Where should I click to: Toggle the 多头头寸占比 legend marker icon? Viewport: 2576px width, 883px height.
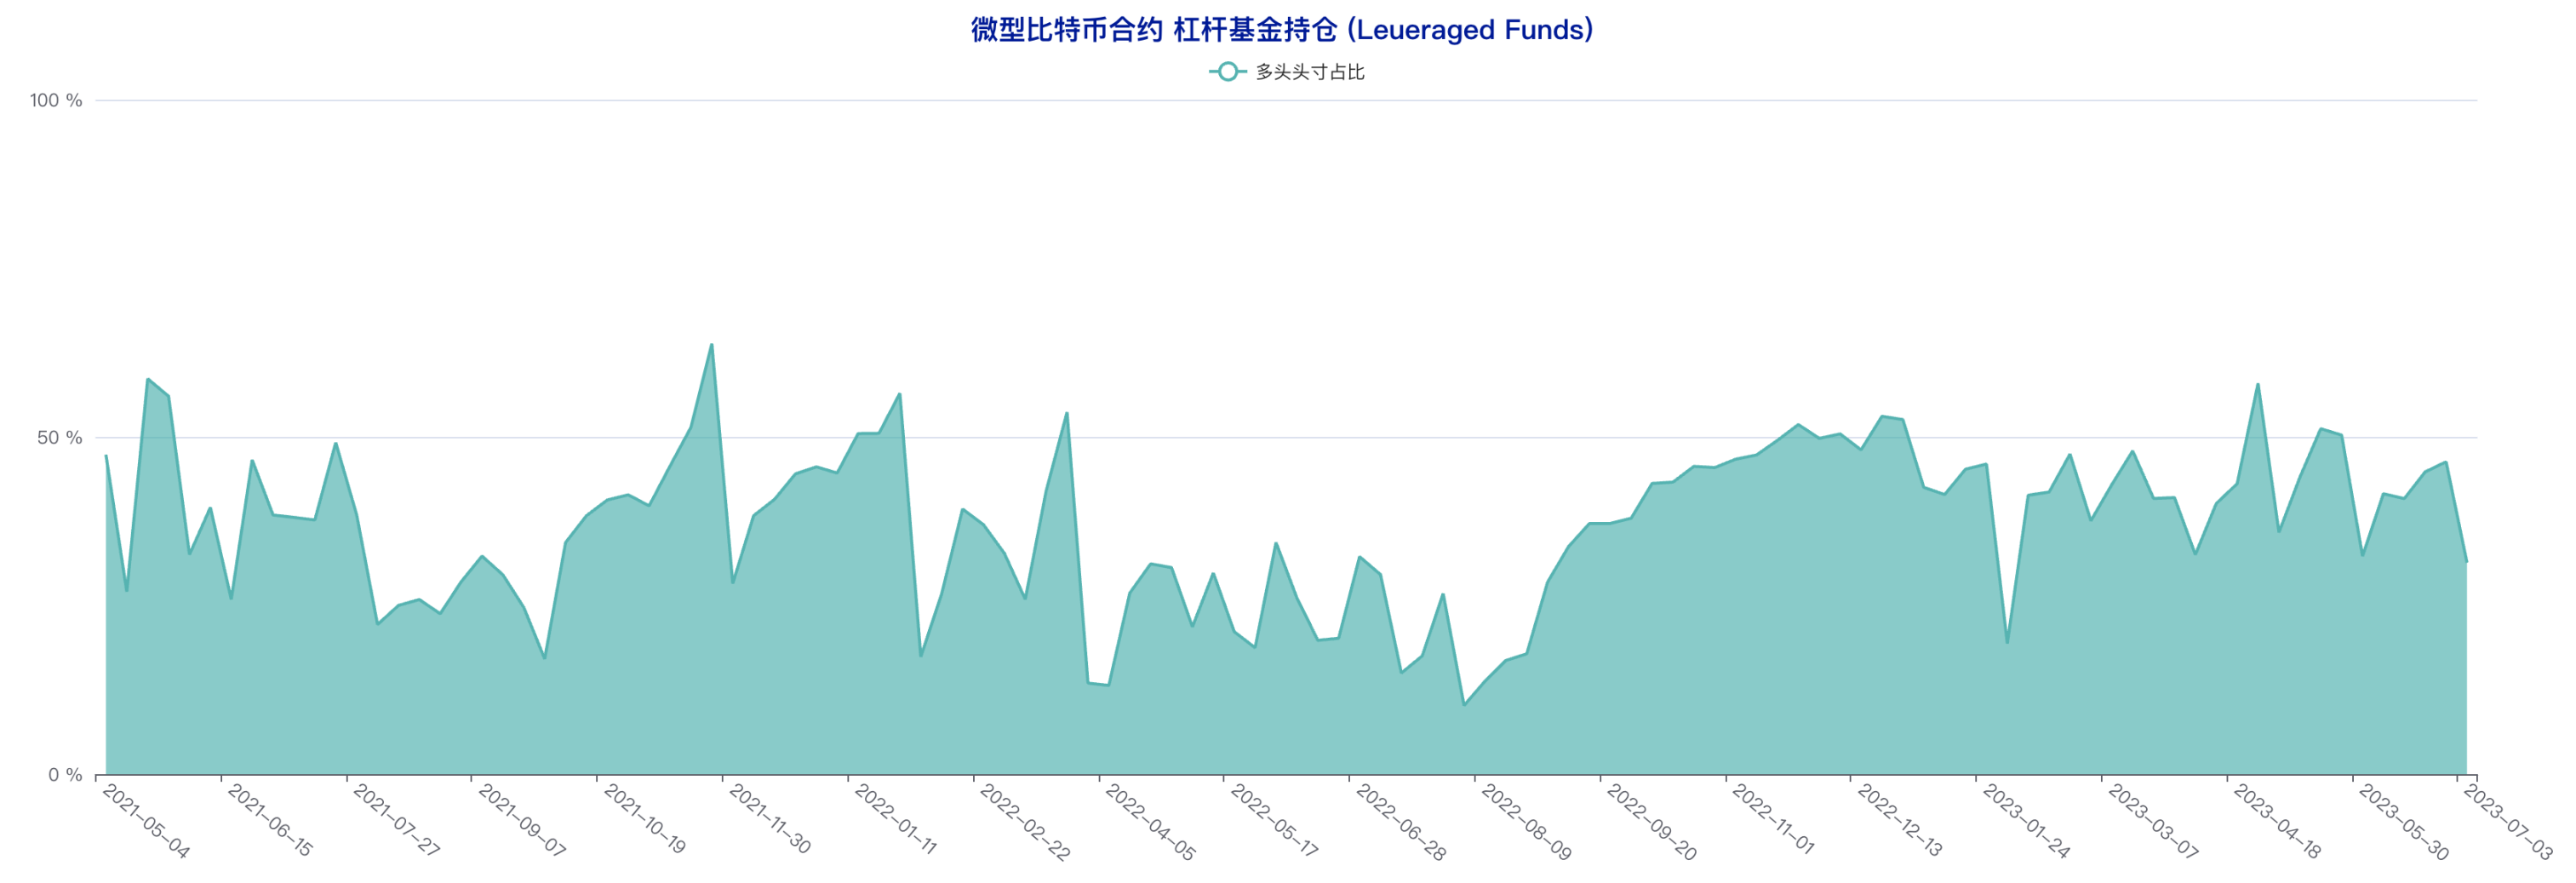point(1226,72)
